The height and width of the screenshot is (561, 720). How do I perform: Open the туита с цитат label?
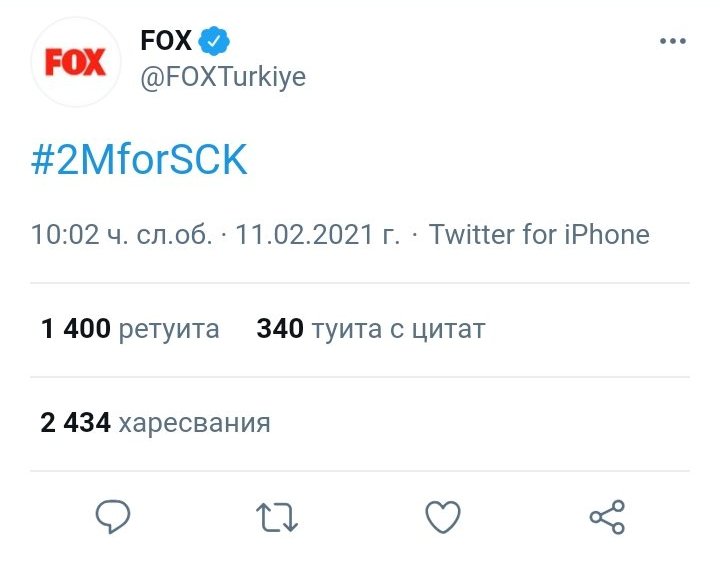(398, 329)
